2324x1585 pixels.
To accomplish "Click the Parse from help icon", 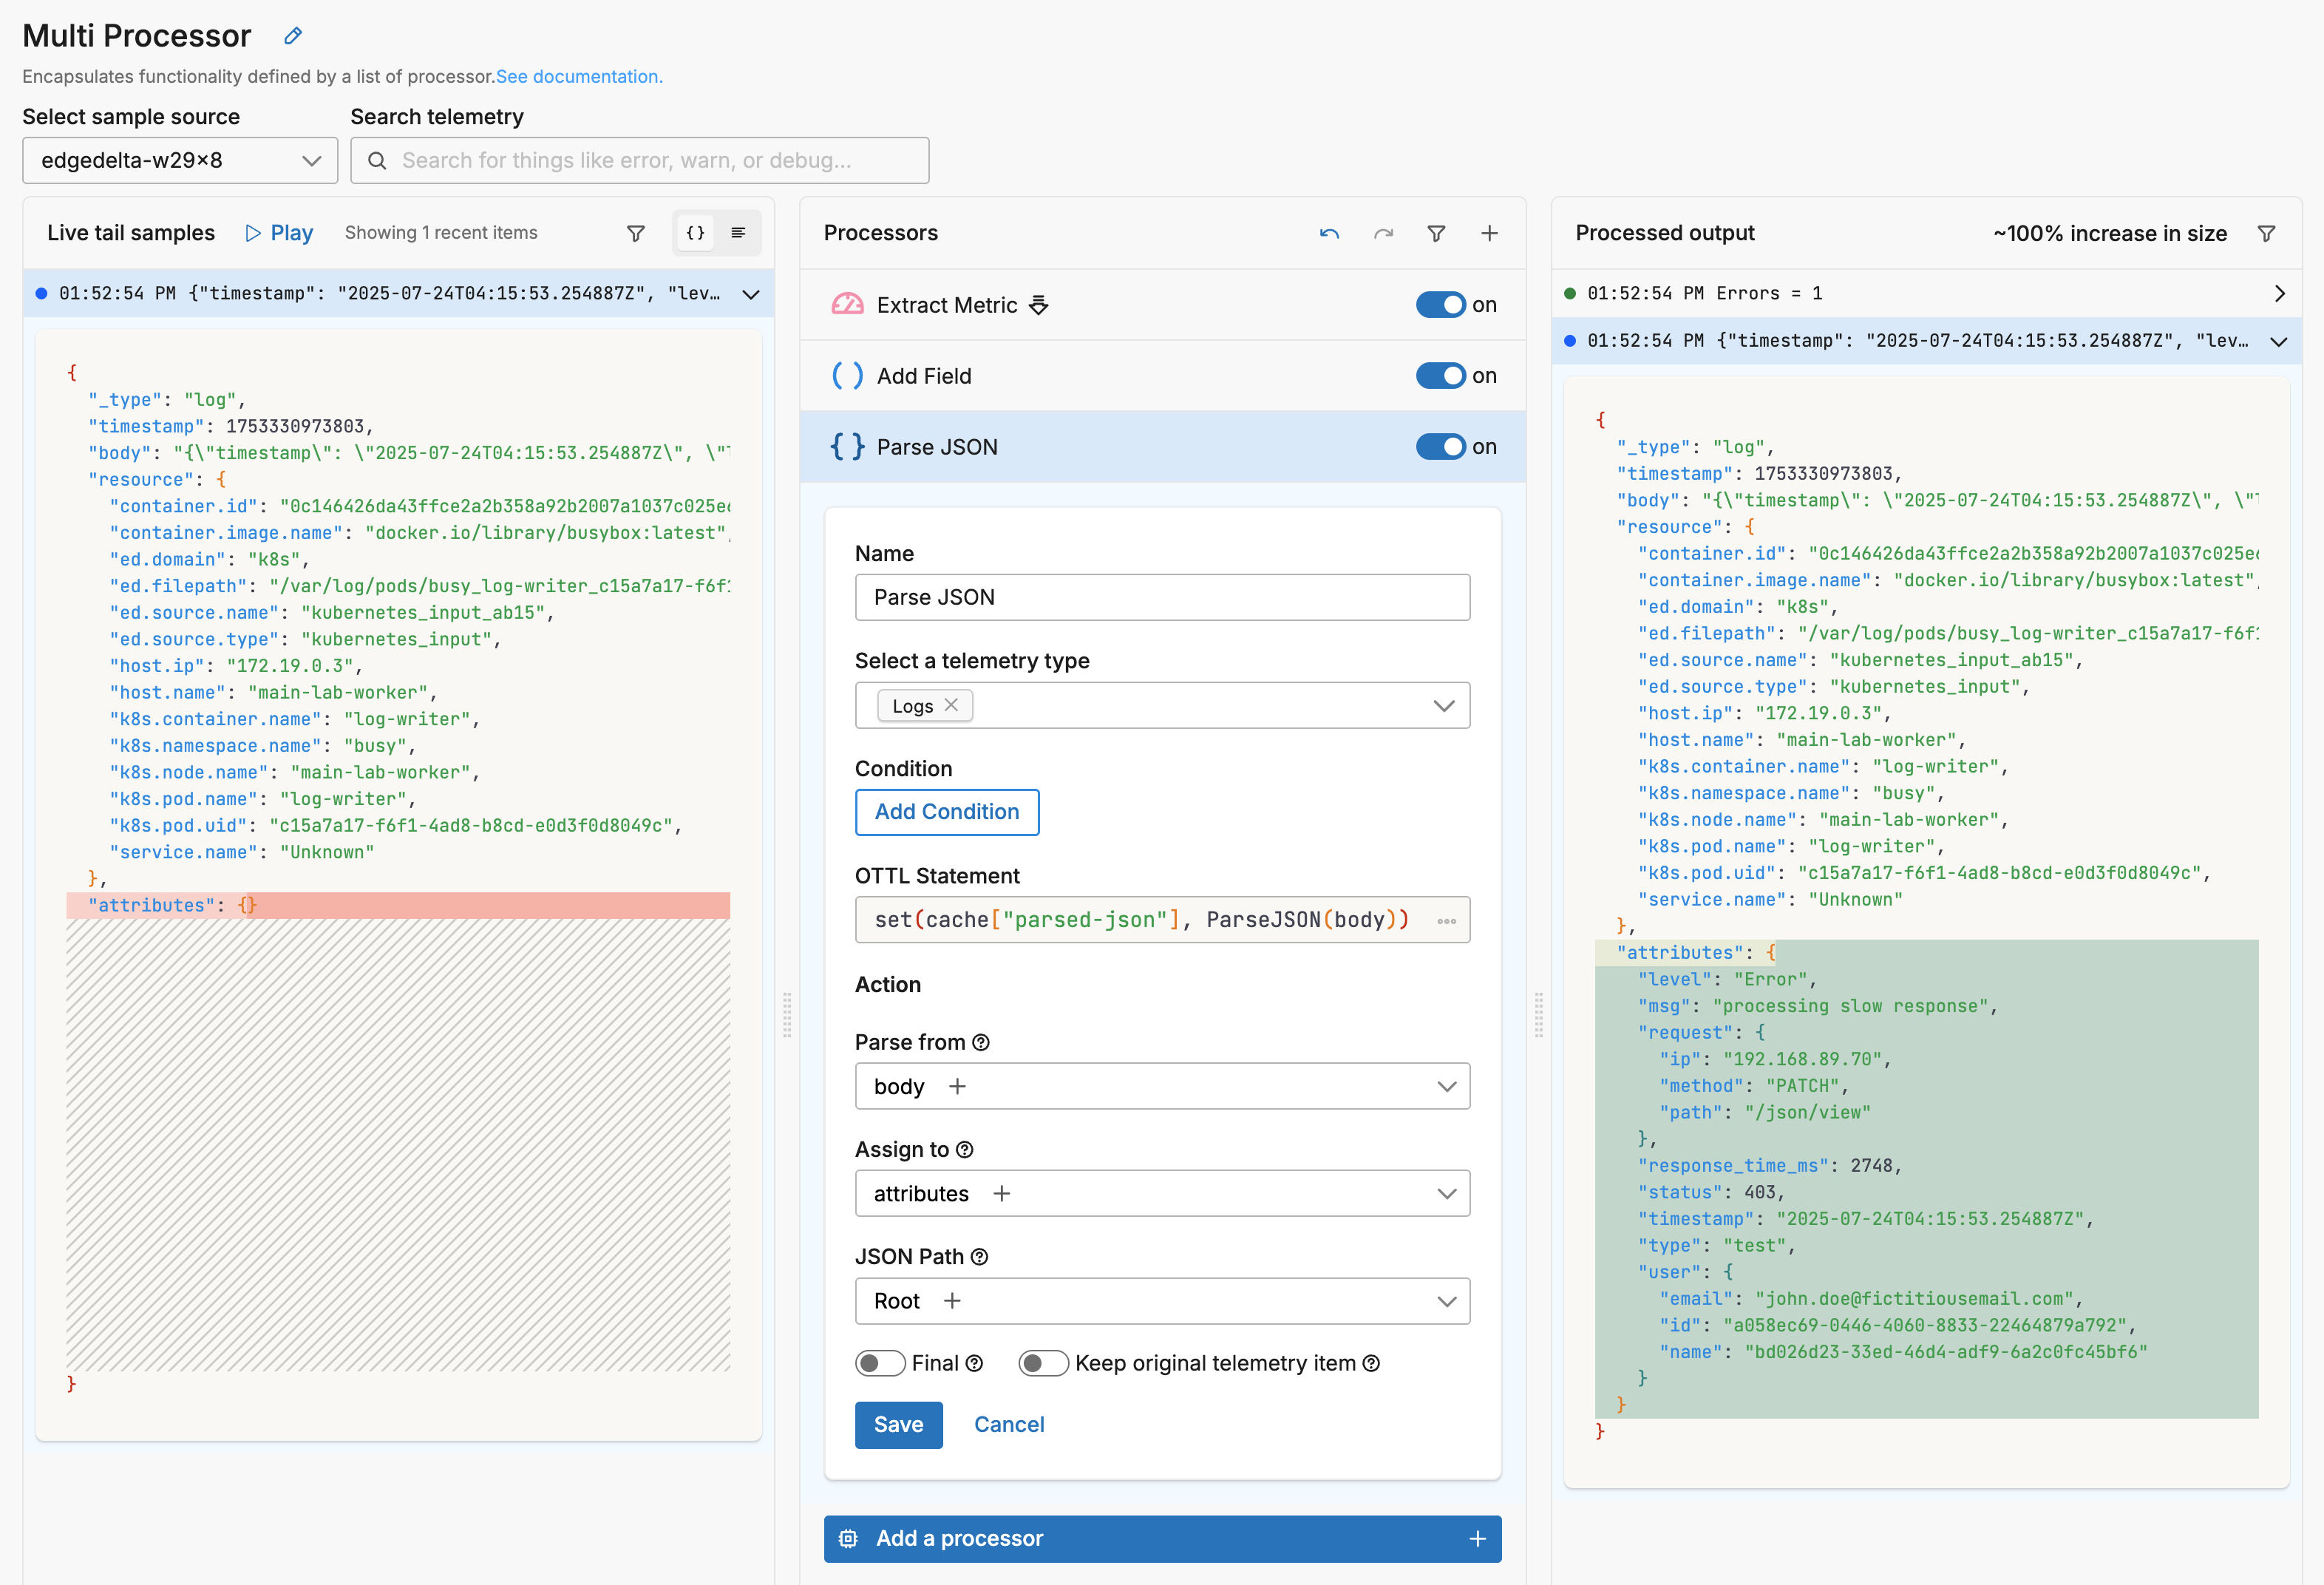I will click(x=981, y=1042).
